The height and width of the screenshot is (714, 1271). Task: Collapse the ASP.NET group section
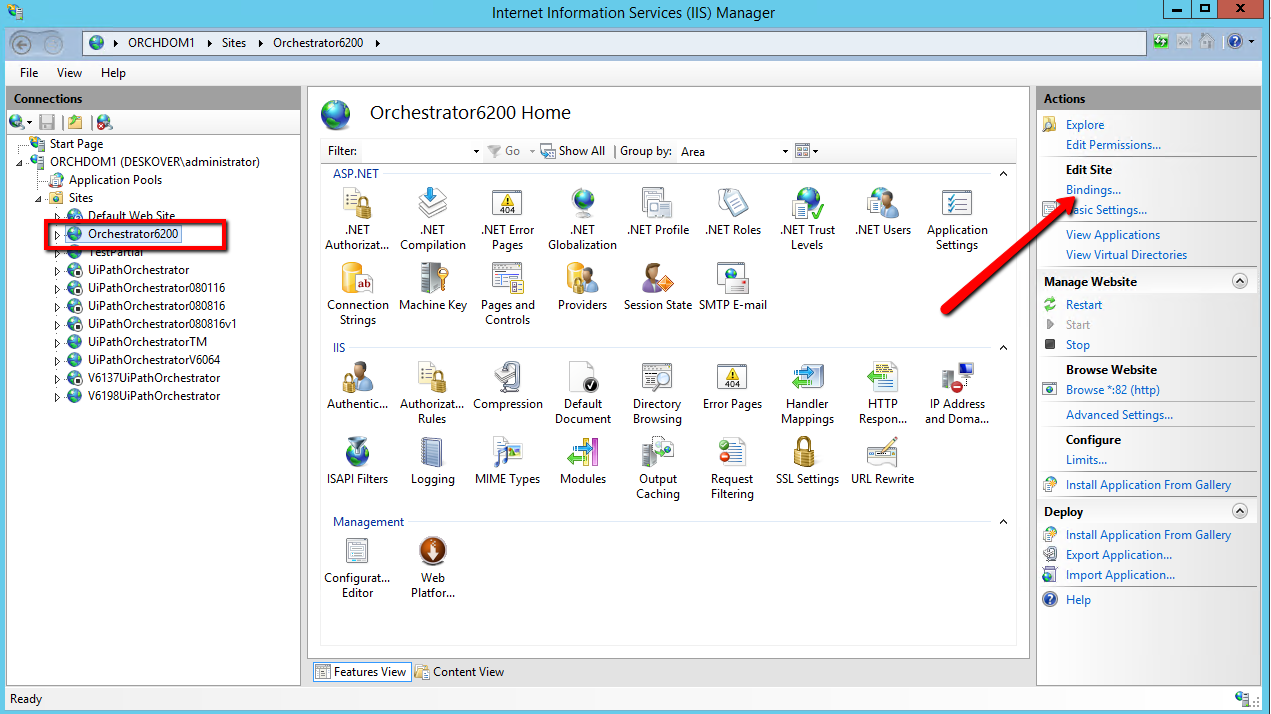pos(1003,174)
